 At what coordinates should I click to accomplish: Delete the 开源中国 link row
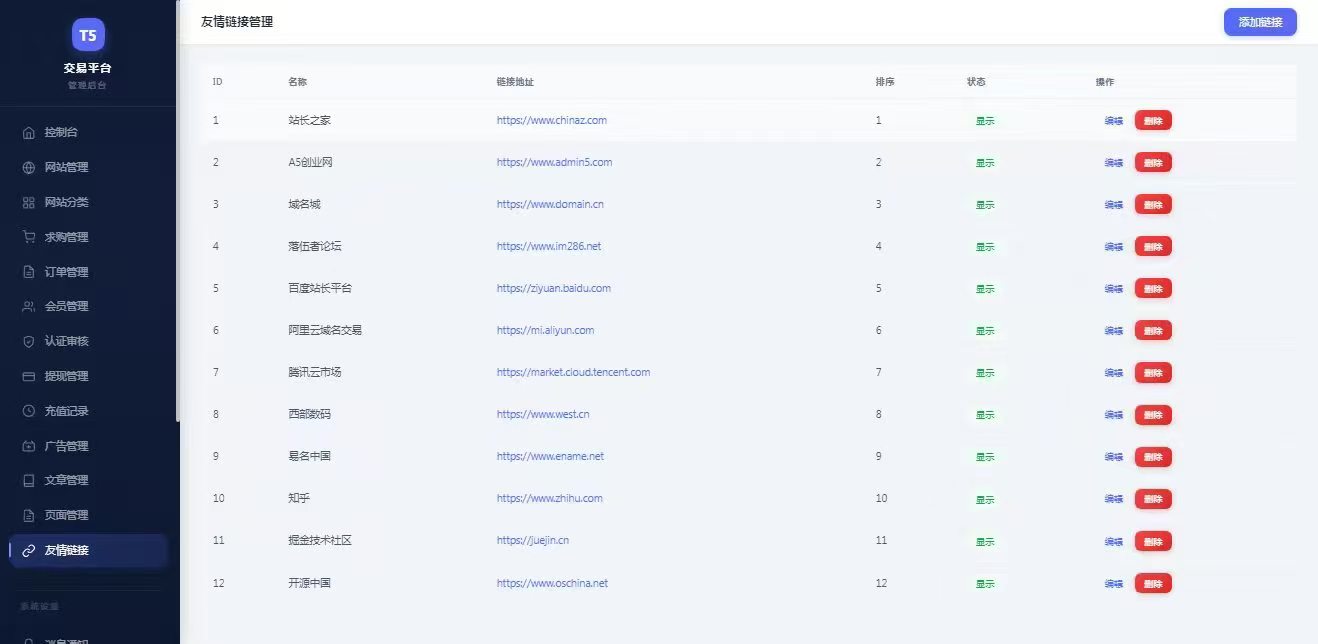[x=1153, y=583]
